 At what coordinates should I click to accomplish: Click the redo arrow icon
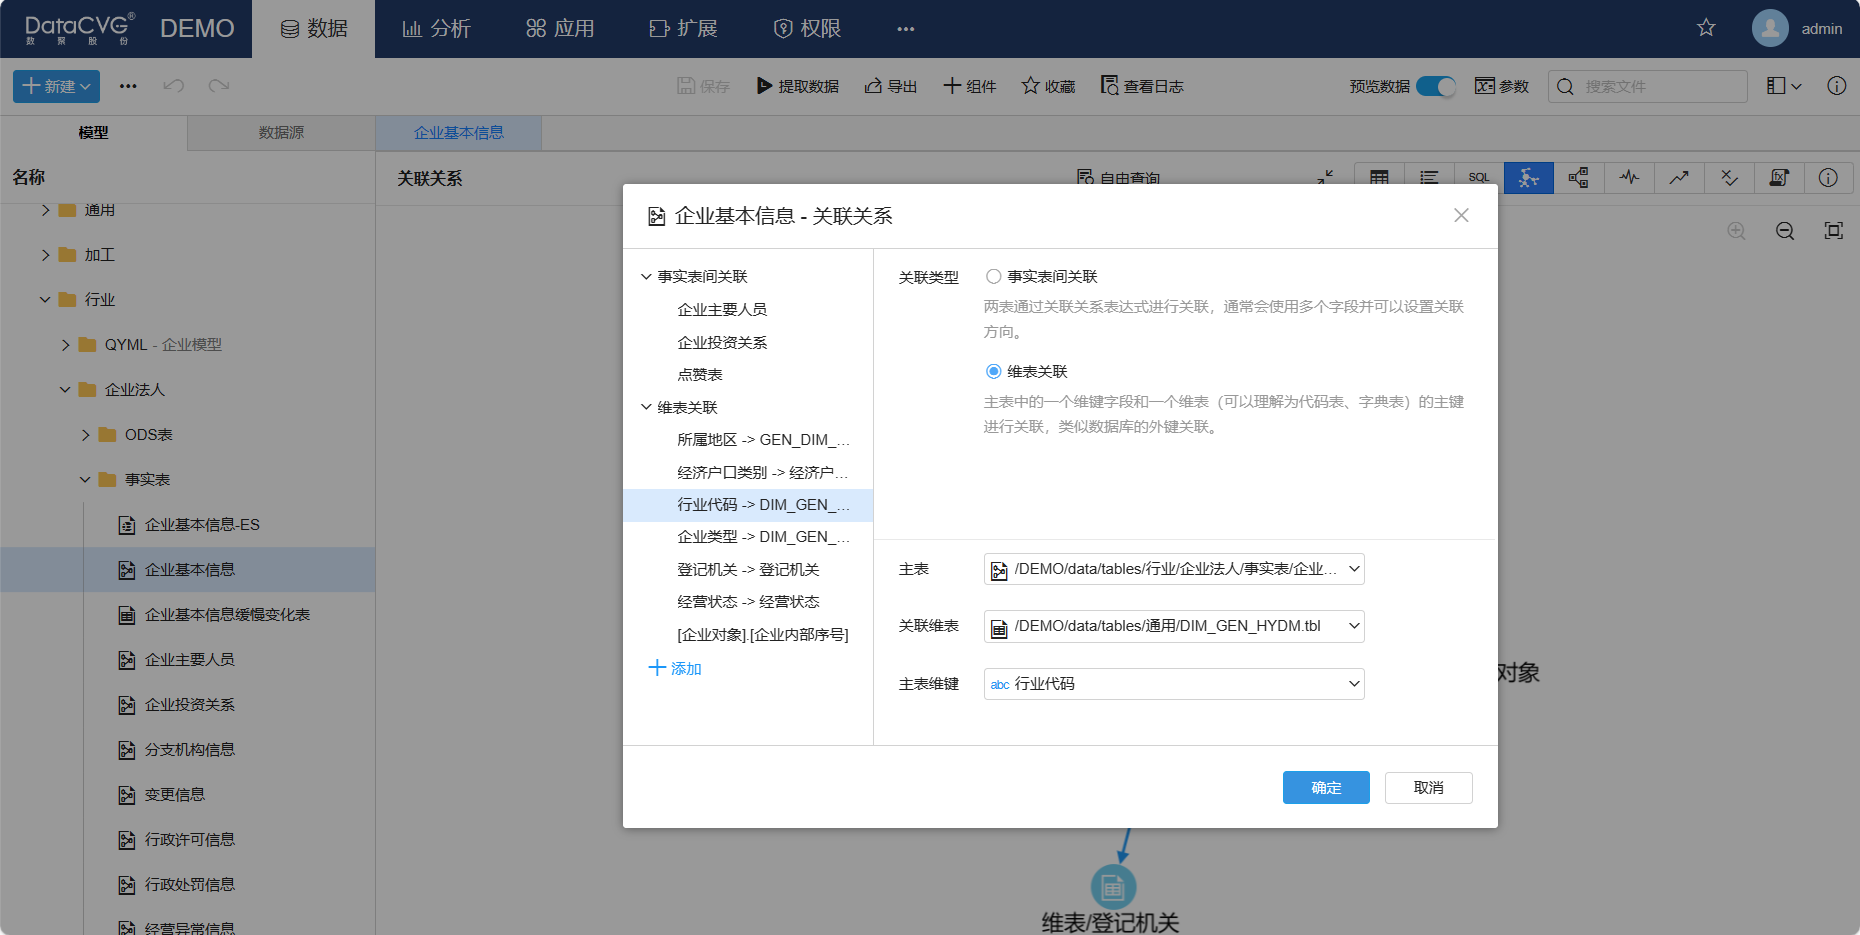pos(219,86)
